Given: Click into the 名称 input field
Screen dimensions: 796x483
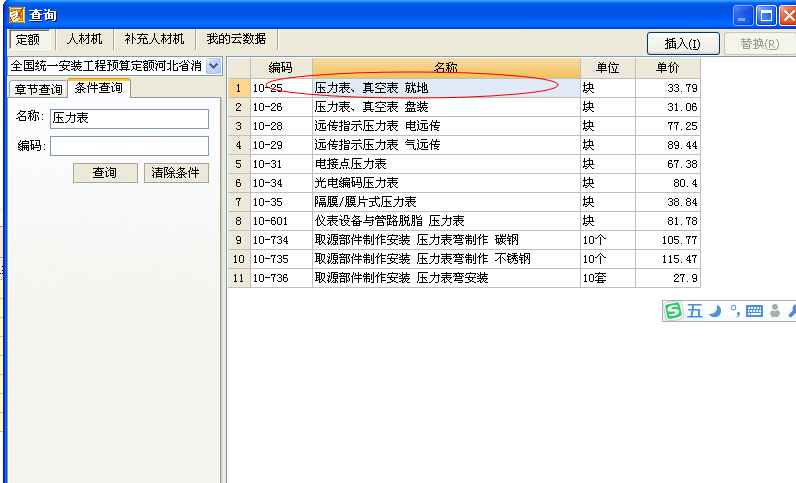Looking at the screenshot, I should click(x=129, y=119).
